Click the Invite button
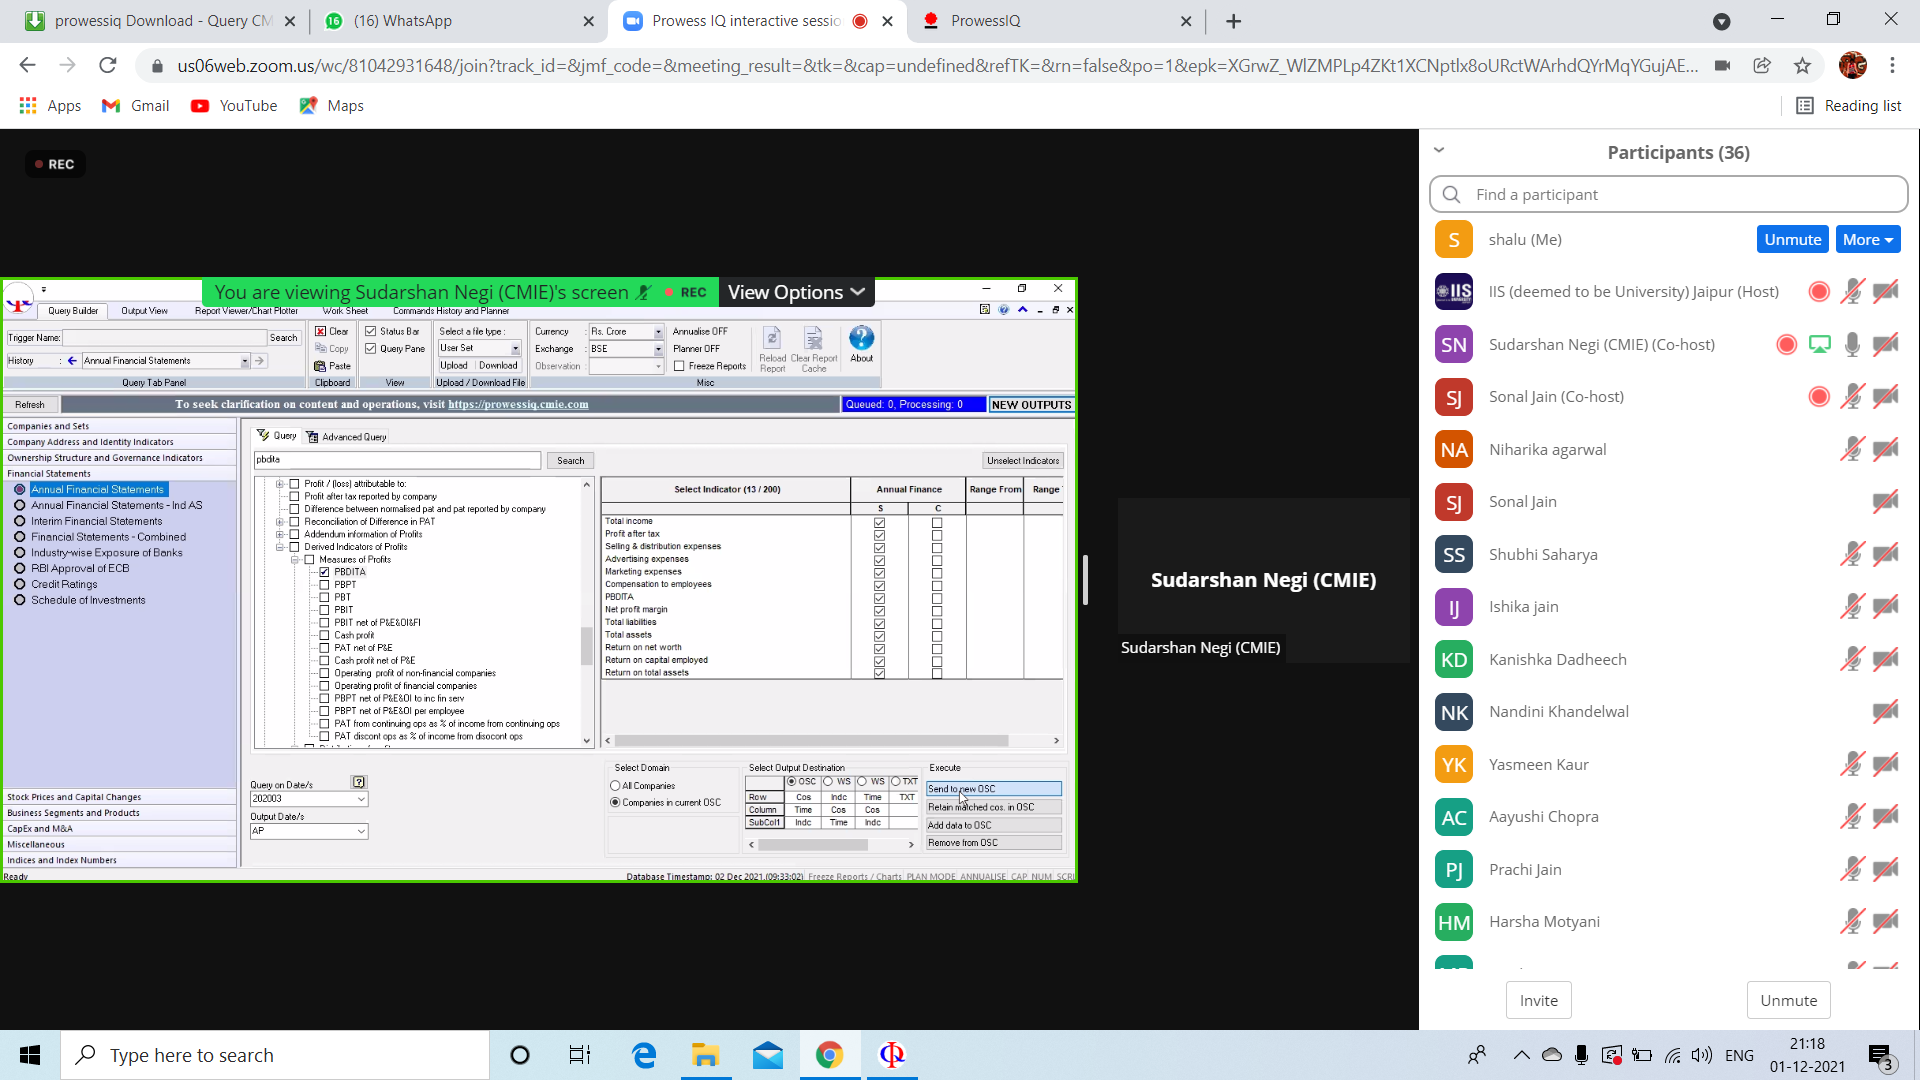The height and width of the screenshot is (1080, 1920). [x=1538, y=1000]
